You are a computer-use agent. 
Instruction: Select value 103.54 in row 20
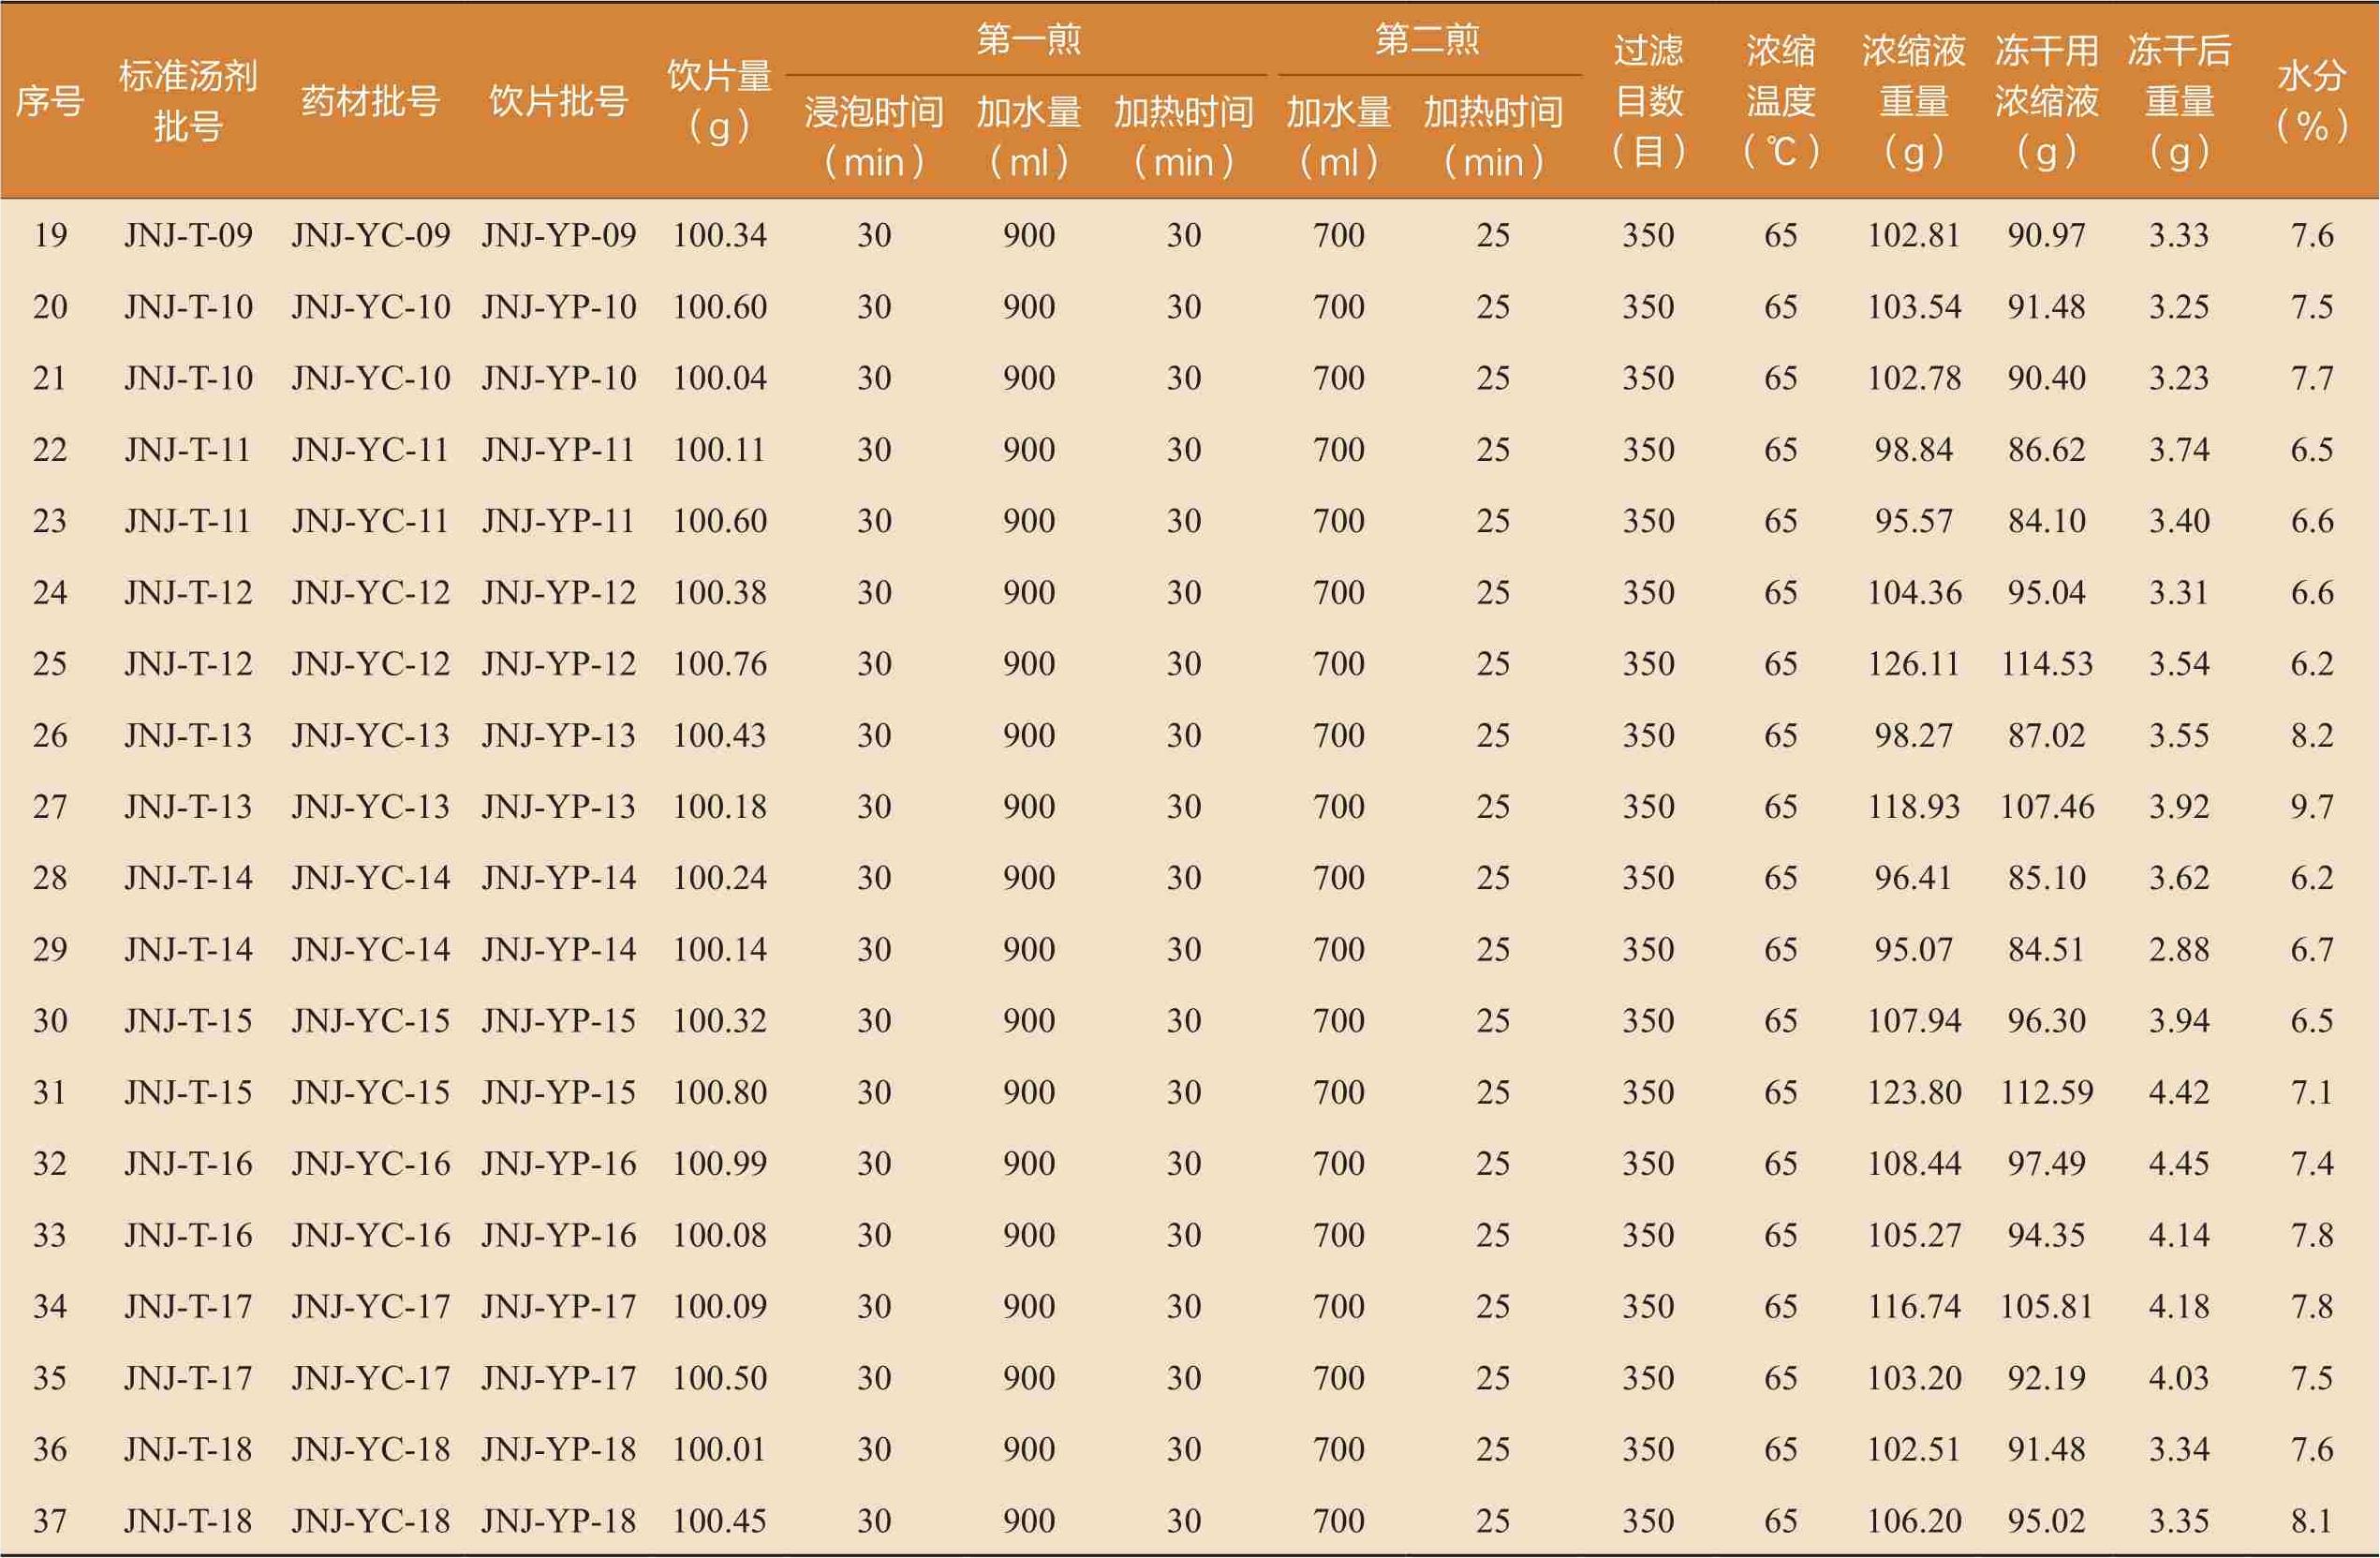(x=1913, y=306)
